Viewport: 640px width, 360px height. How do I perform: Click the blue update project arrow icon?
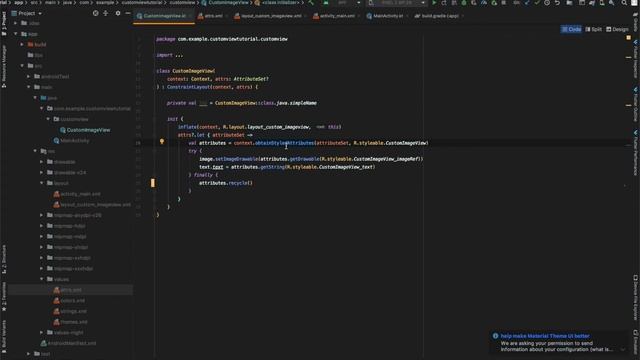[527, 3]
